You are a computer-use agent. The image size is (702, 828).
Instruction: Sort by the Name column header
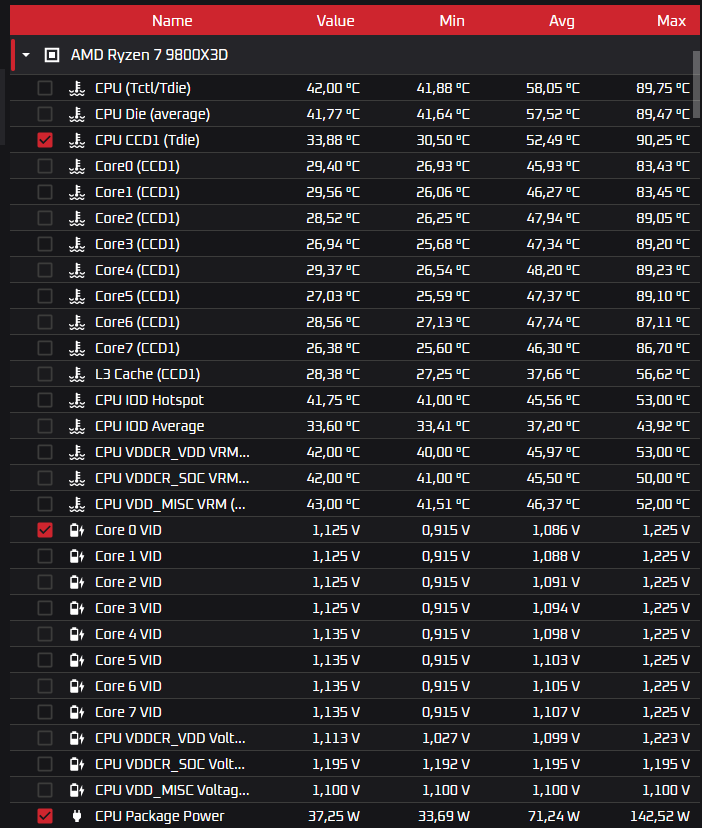pyautogui.click(x=172, y=21)
